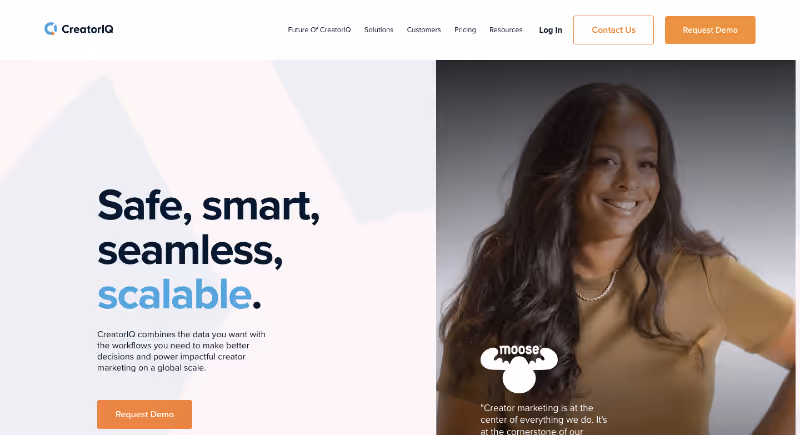Expand the Resources navigation dropdown

(x=506, y=30)
